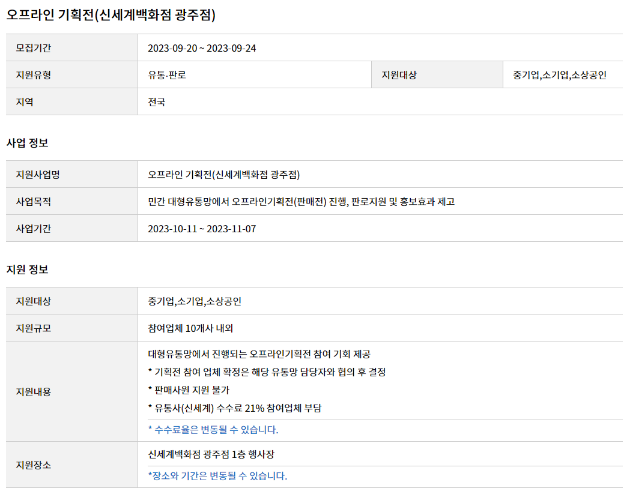Image resolution: width=623 pixels, height=493 pixels.
Task: Click the blue note 수수료율은 변동될 수 있습니다
Action: pyautogui.click(x=213, y=430)
